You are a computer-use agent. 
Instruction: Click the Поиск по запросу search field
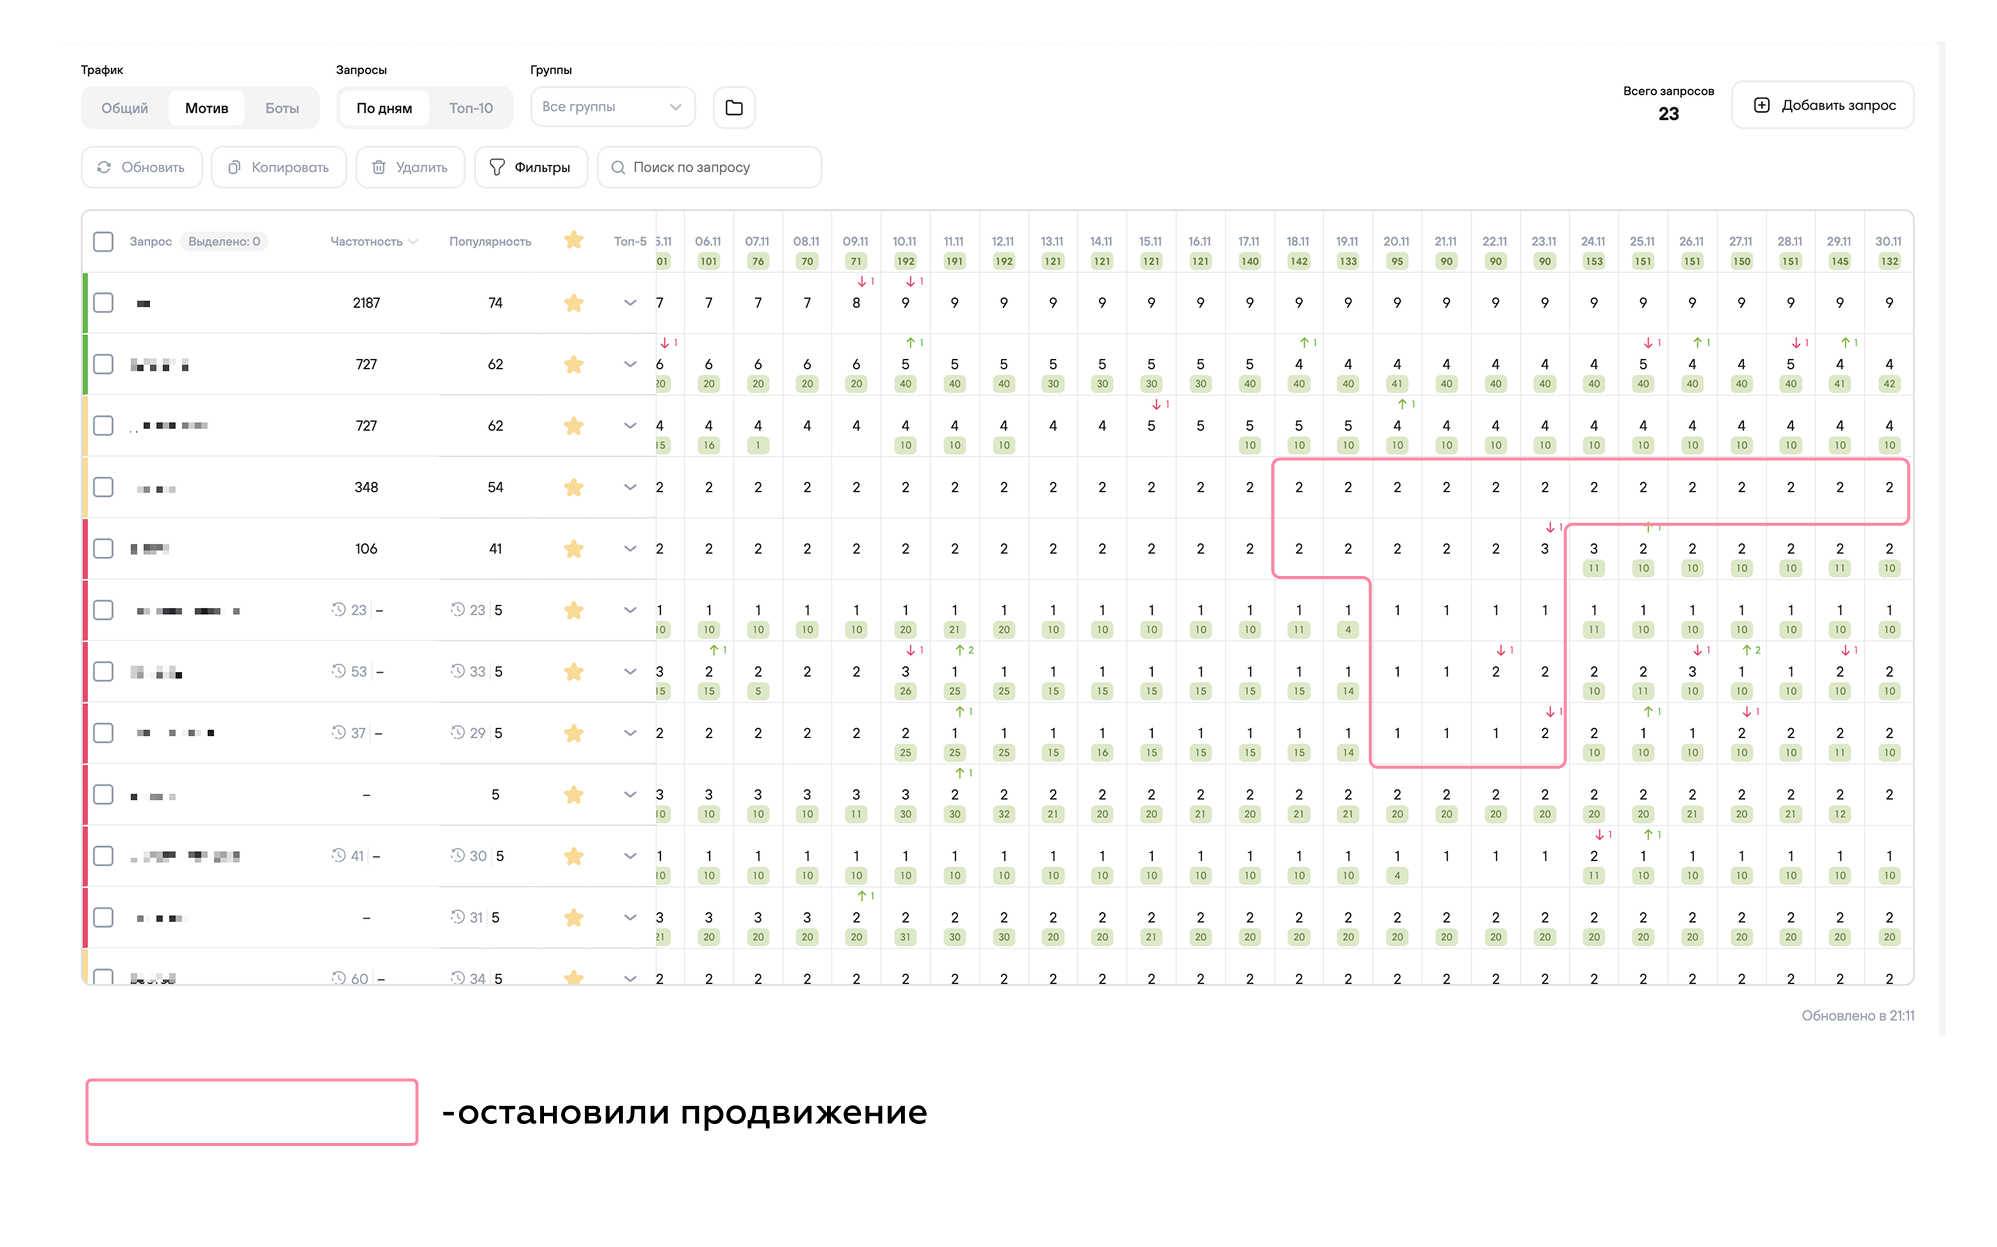coord(710,167)
